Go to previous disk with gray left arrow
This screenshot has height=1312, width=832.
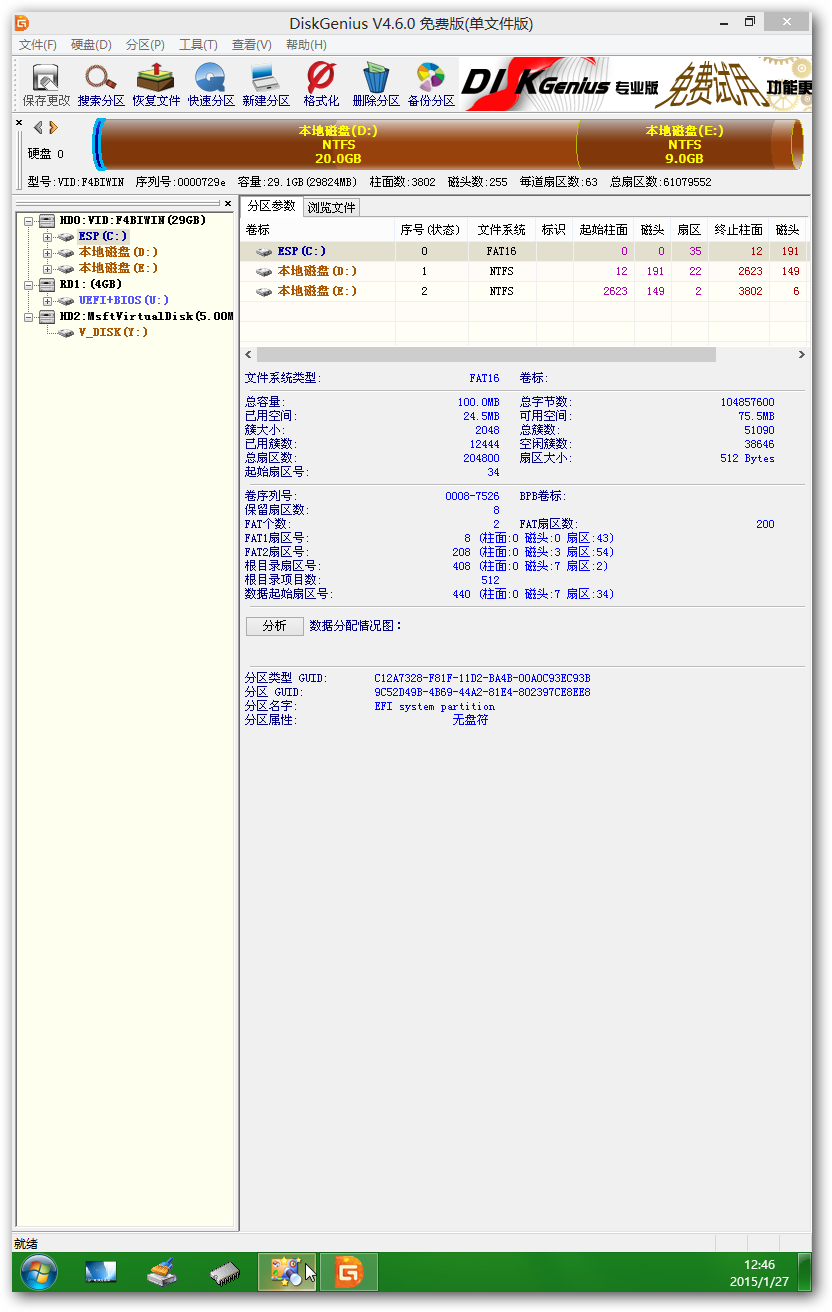[x=38, y=127]
